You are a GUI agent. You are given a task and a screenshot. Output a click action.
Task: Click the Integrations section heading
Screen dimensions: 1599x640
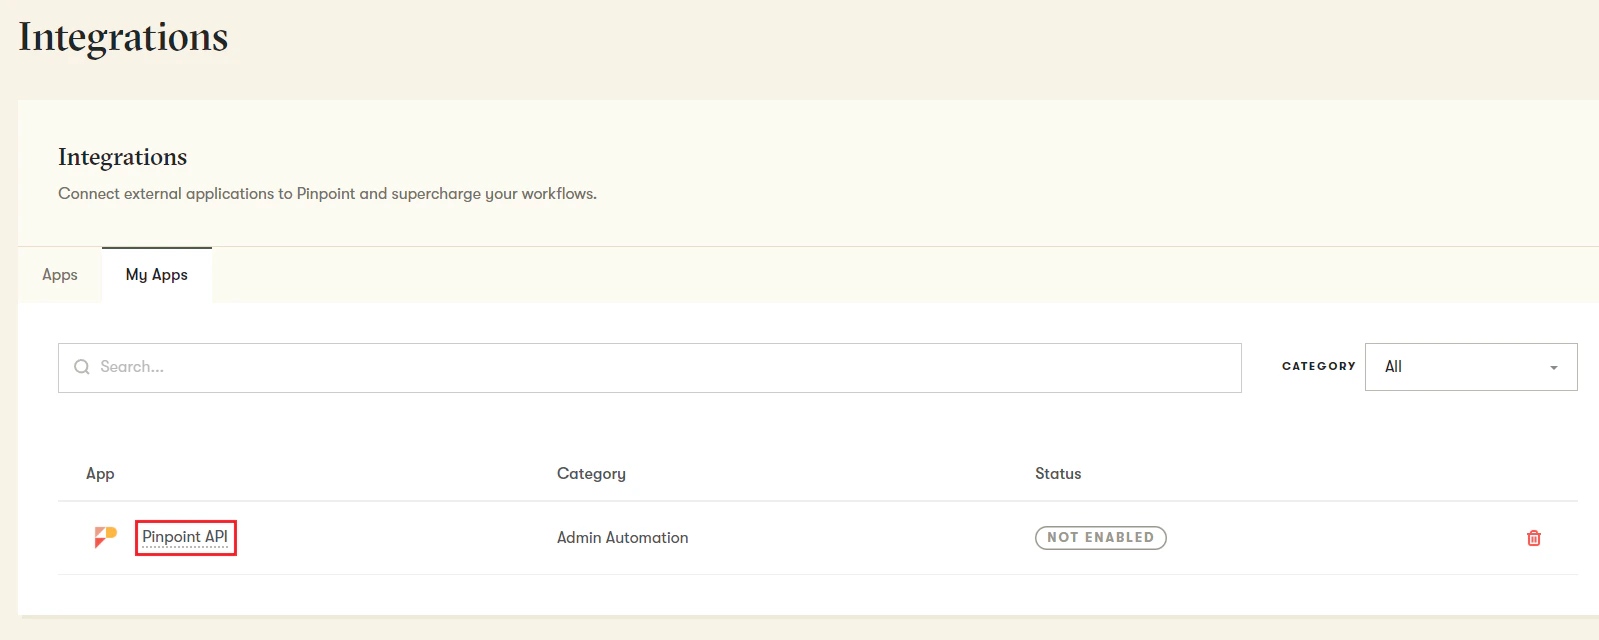pos(122,157)
